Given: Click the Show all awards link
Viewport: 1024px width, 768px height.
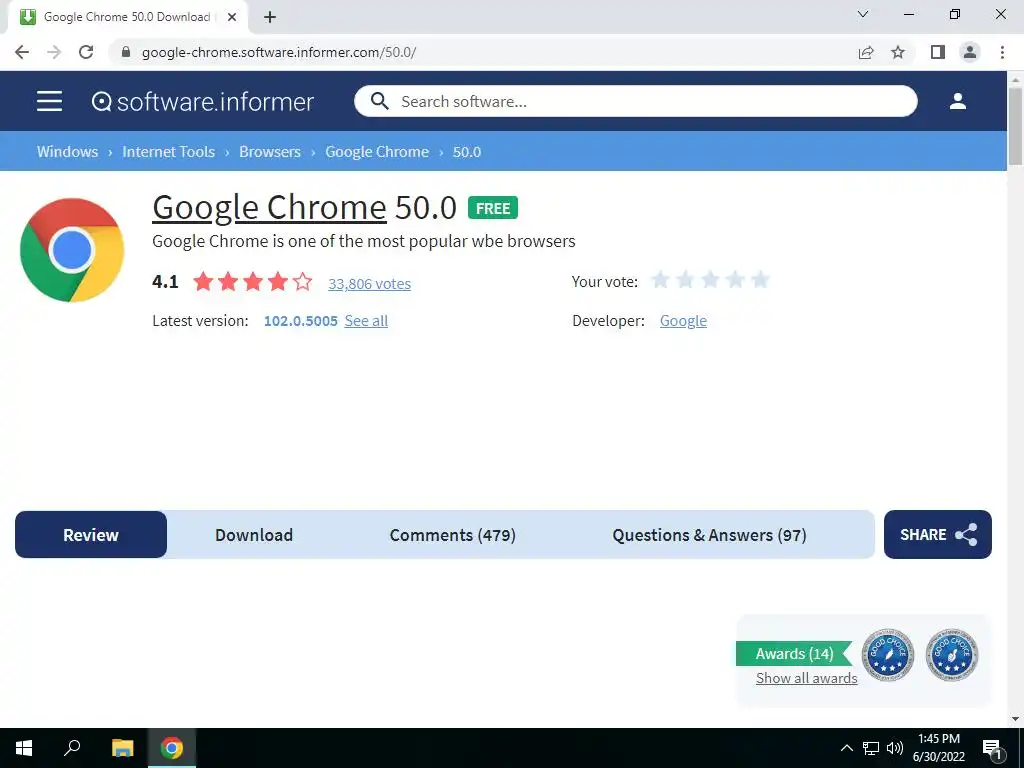Looking at the screenshot, I should pos(807,678).
